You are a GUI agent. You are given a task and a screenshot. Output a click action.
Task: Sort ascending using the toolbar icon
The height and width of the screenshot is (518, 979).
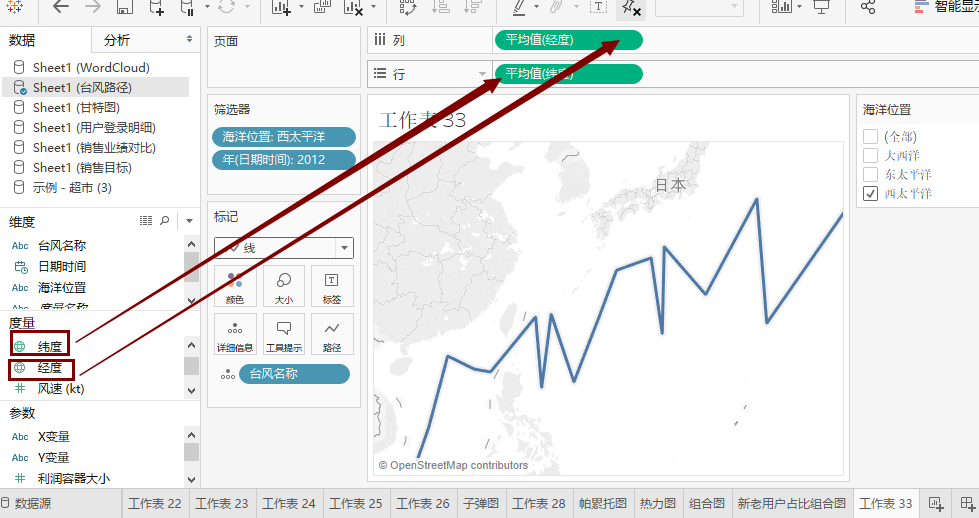point(441,7)
